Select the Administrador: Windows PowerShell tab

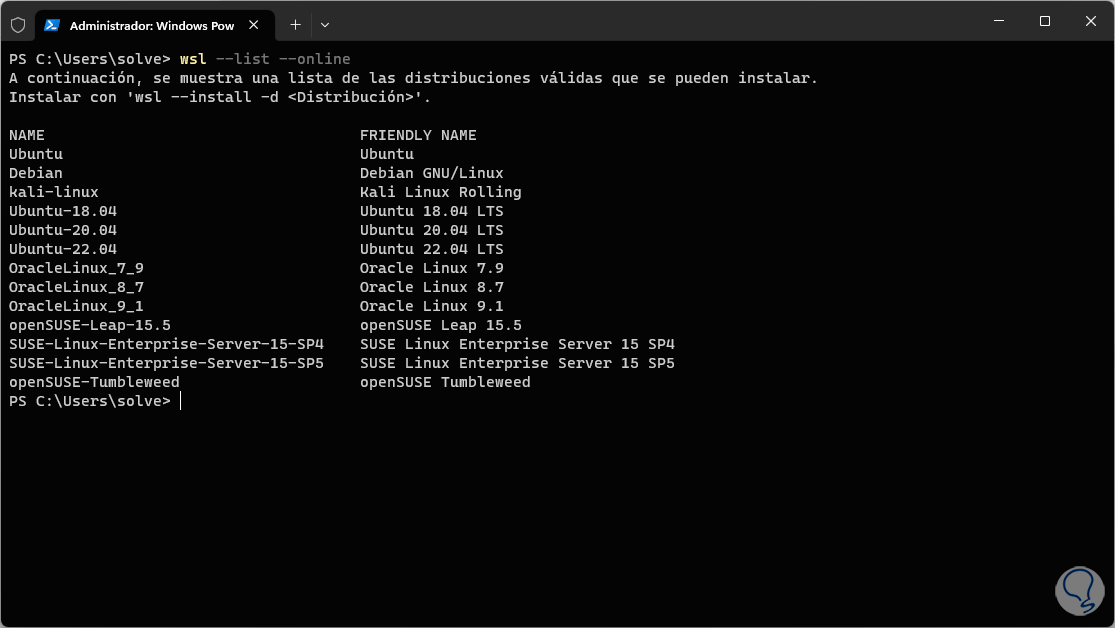tap(154, 26)
